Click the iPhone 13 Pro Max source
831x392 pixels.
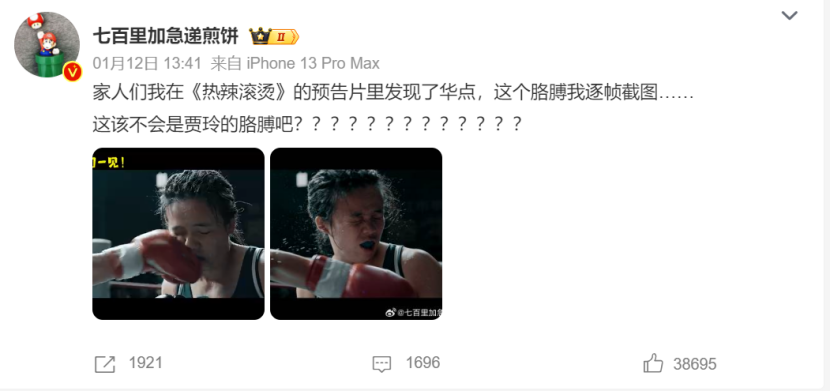point(313,64)
